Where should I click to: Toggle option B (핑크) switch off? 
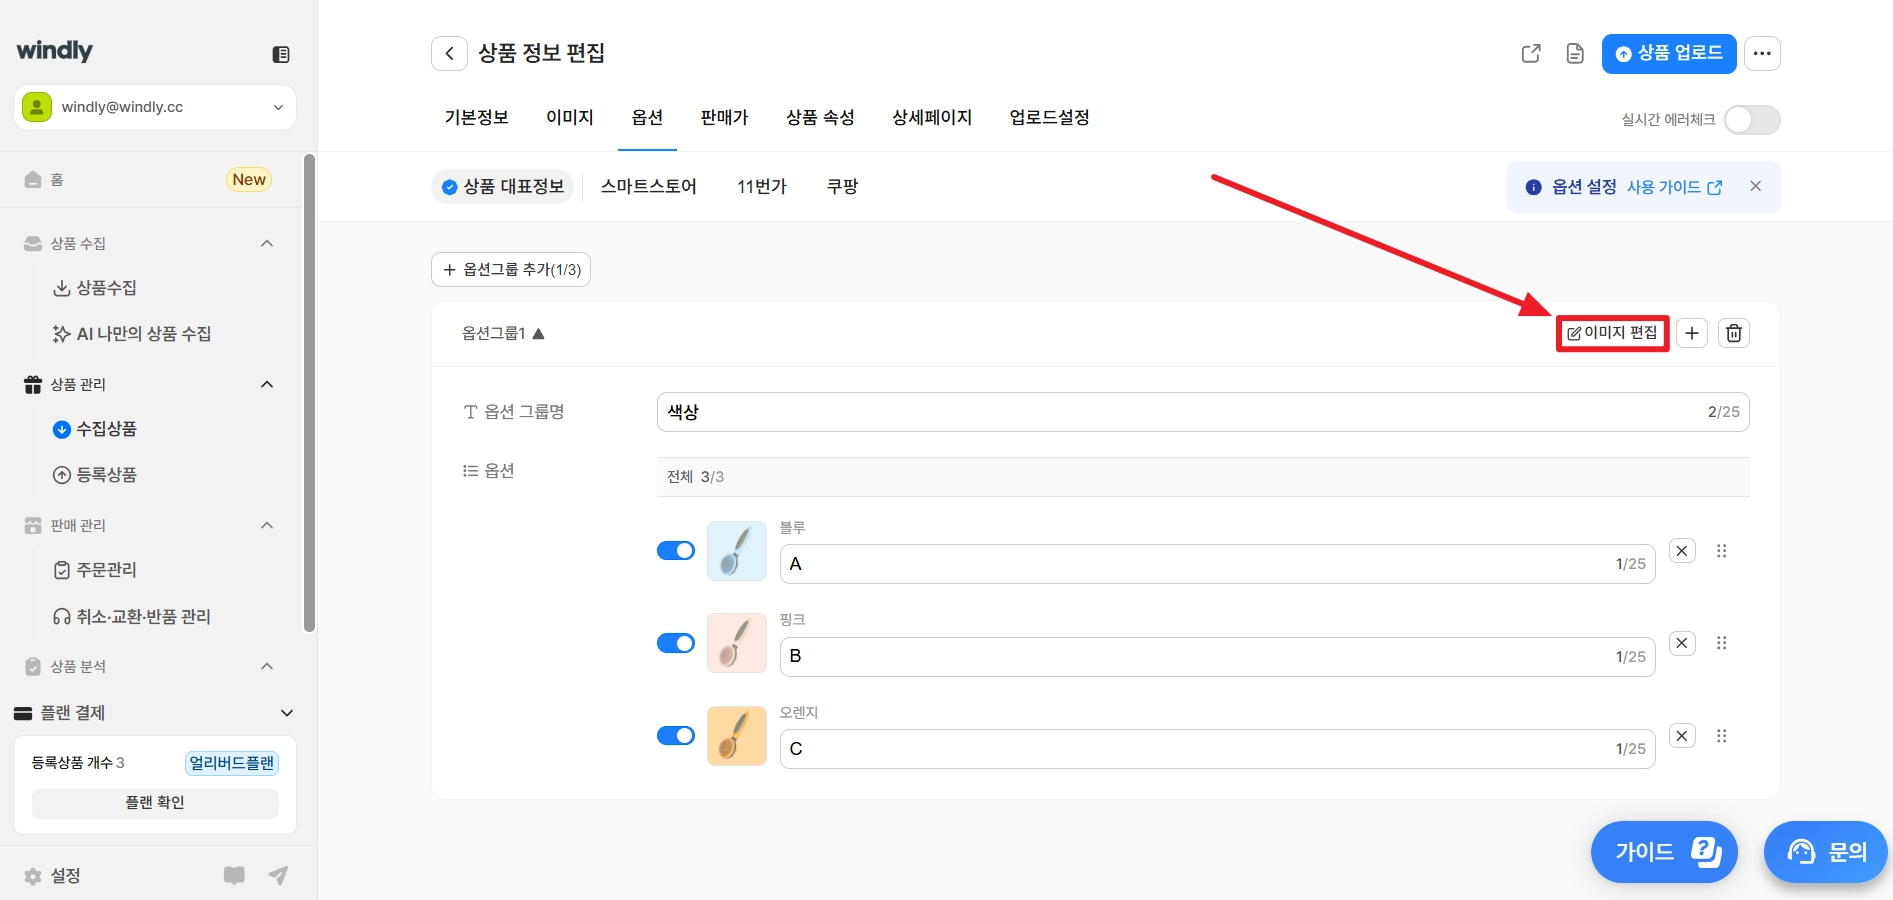tap(676, 643)
